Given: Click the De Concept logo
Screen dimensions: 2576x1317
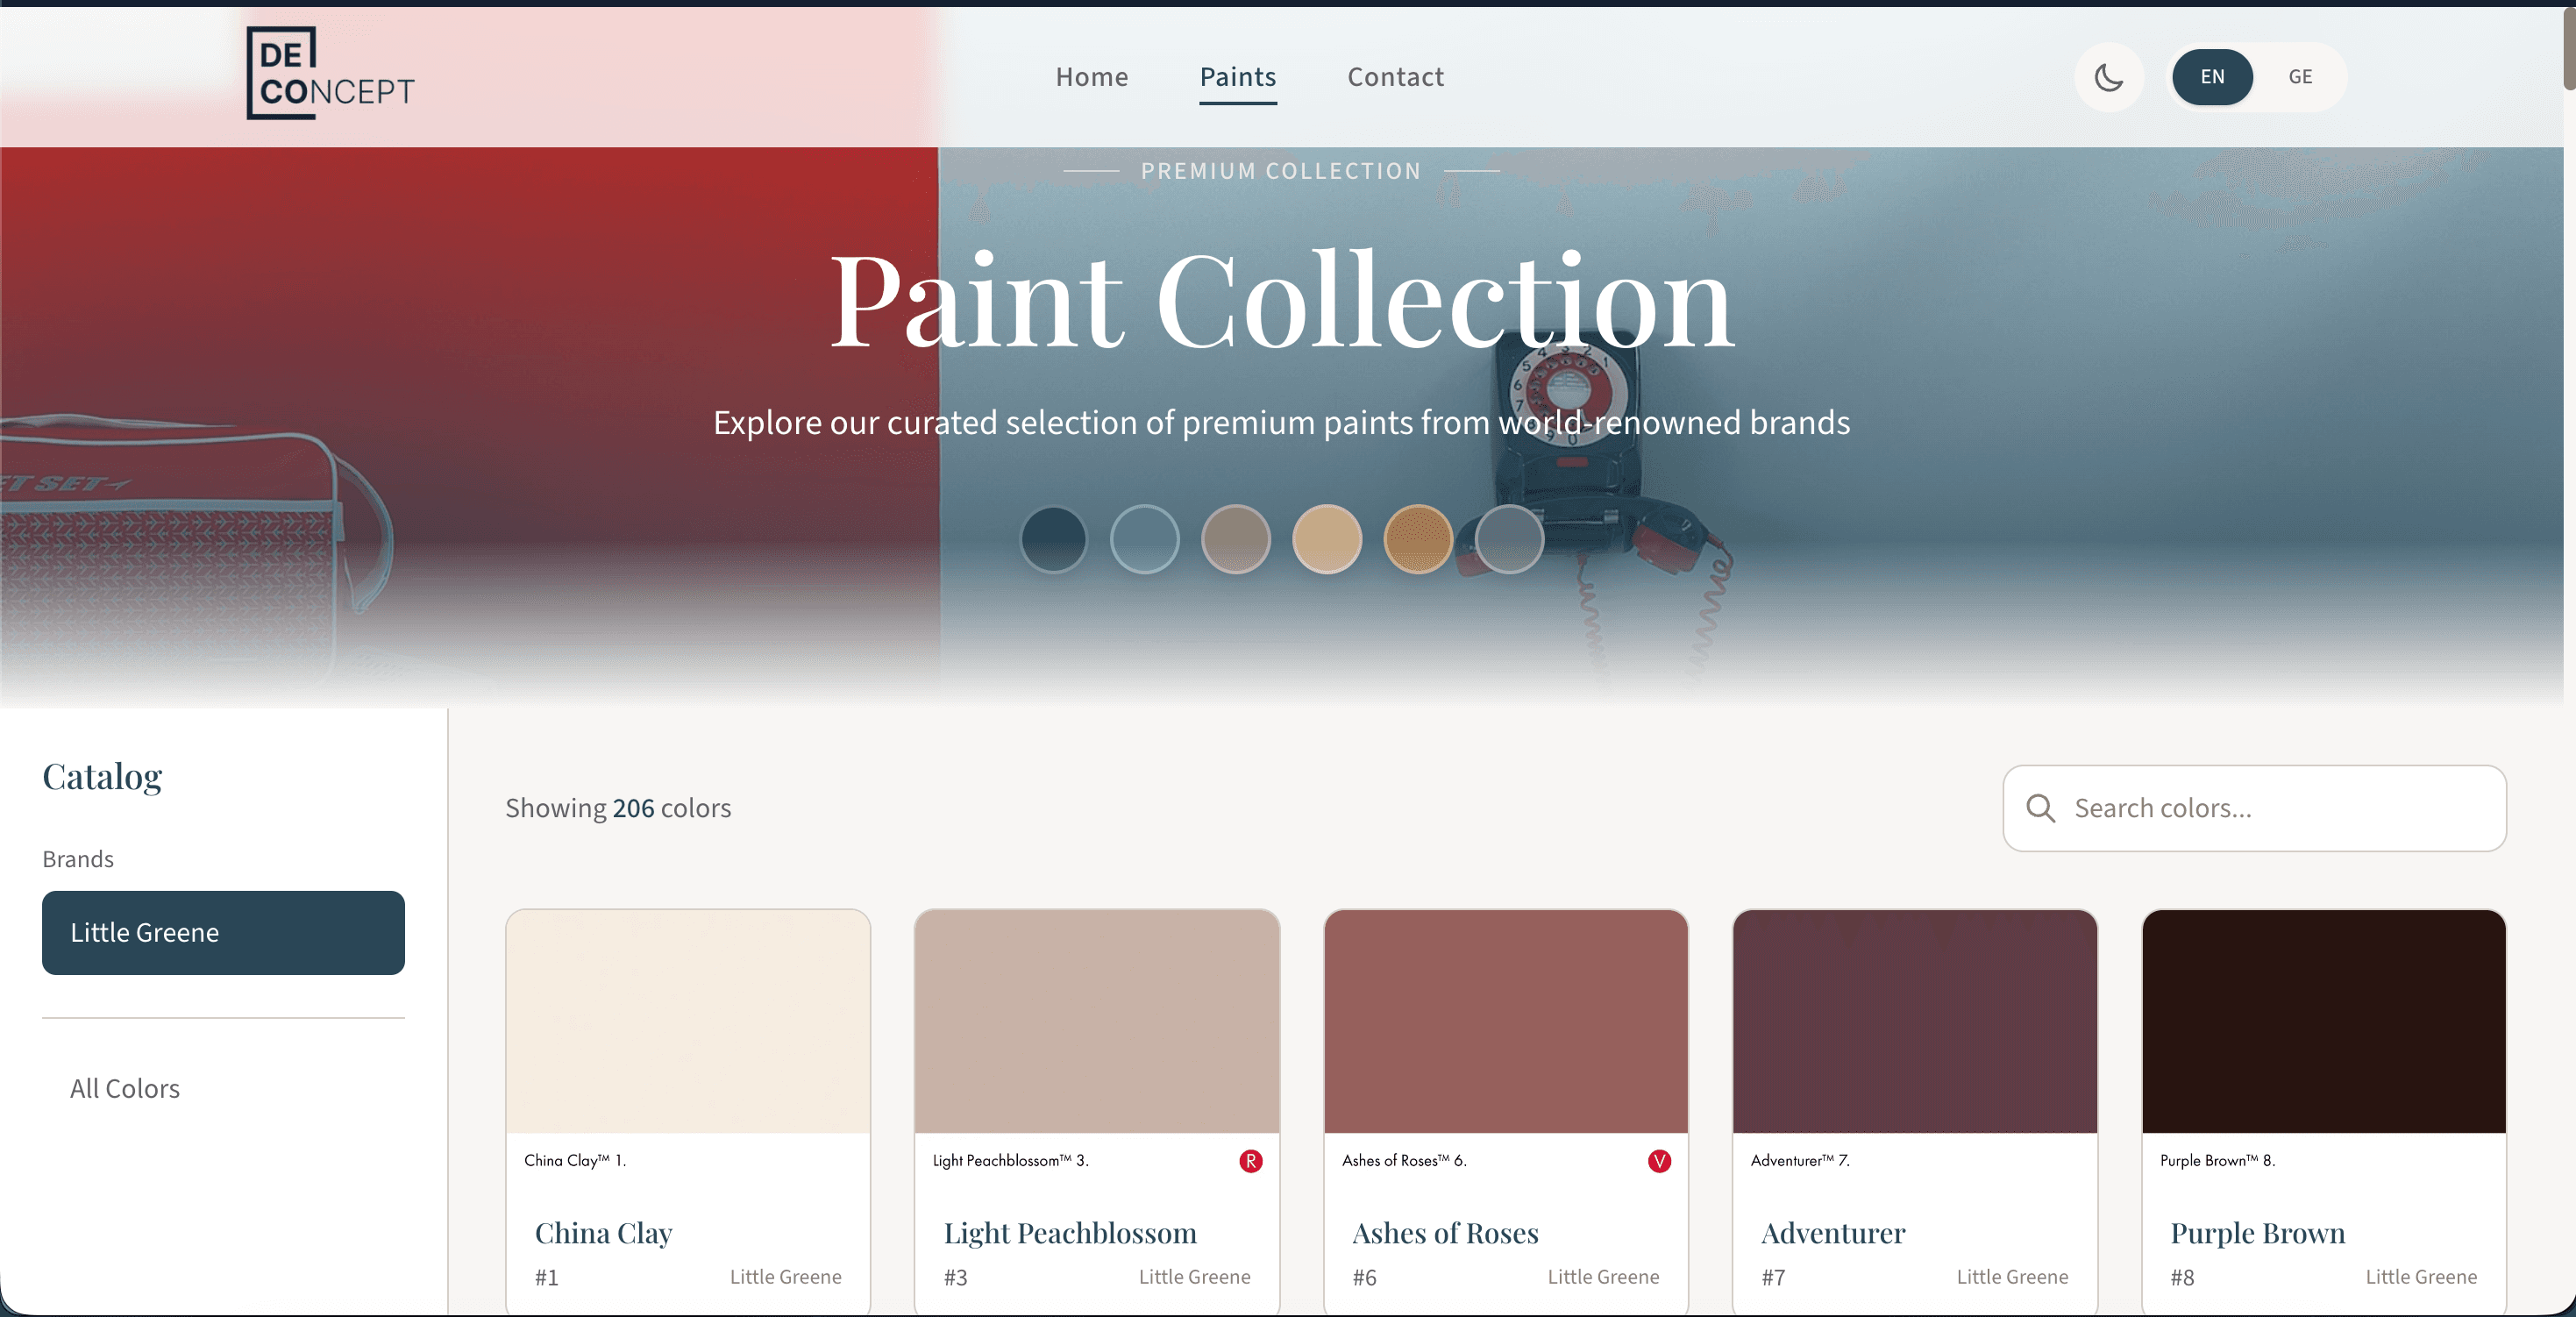Looking at the screenshot, I should point(330,73).
